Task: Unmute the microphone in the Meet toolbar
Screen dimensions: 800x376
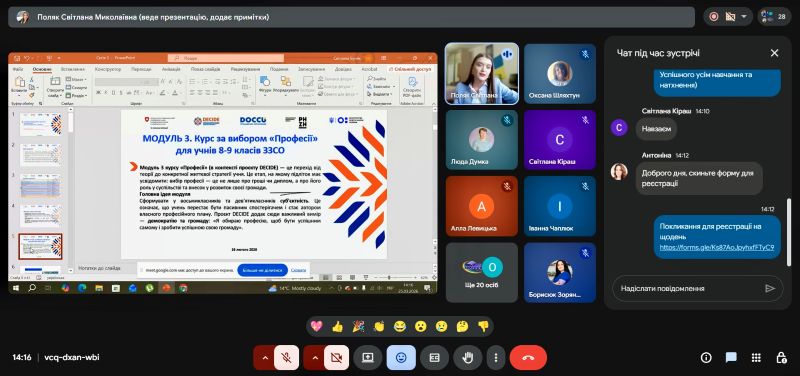Action: [287, 358]
